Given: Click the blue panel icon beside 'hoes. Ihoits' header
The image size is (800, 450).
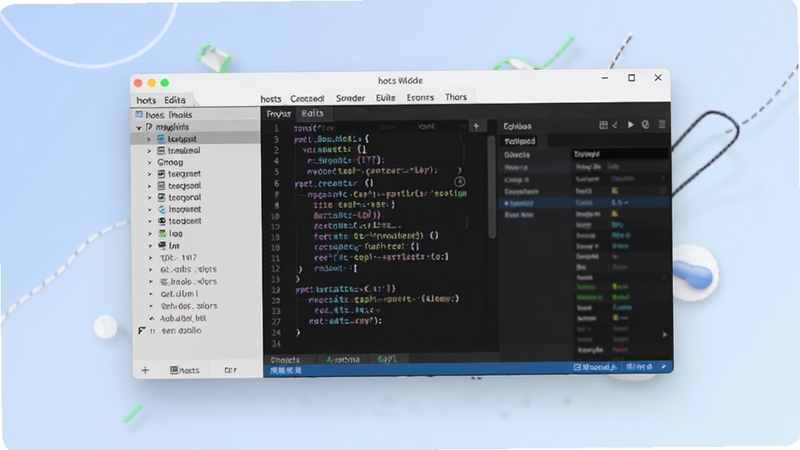Looking at the screenshot, I should [x=139, y=114].
